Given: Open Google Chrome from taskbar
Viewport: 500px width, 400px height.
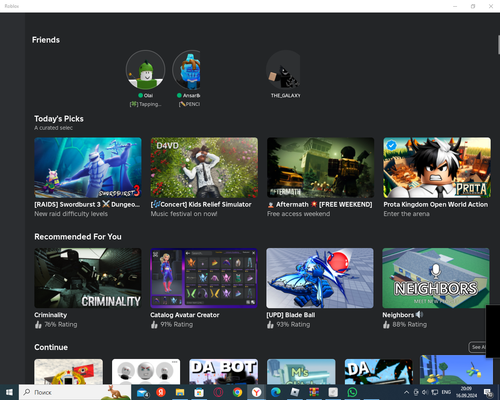Looking at the screenshot, I should (237, 392).
